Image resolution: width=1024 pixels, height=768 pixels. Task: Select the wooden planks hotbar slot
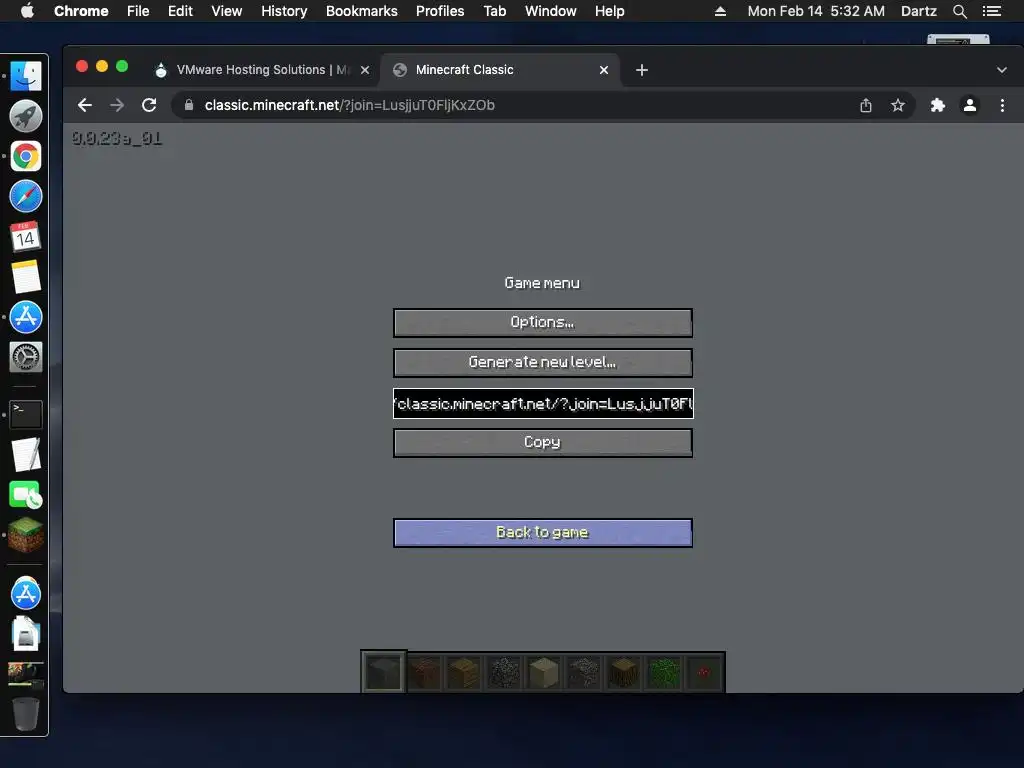[464, 672]
